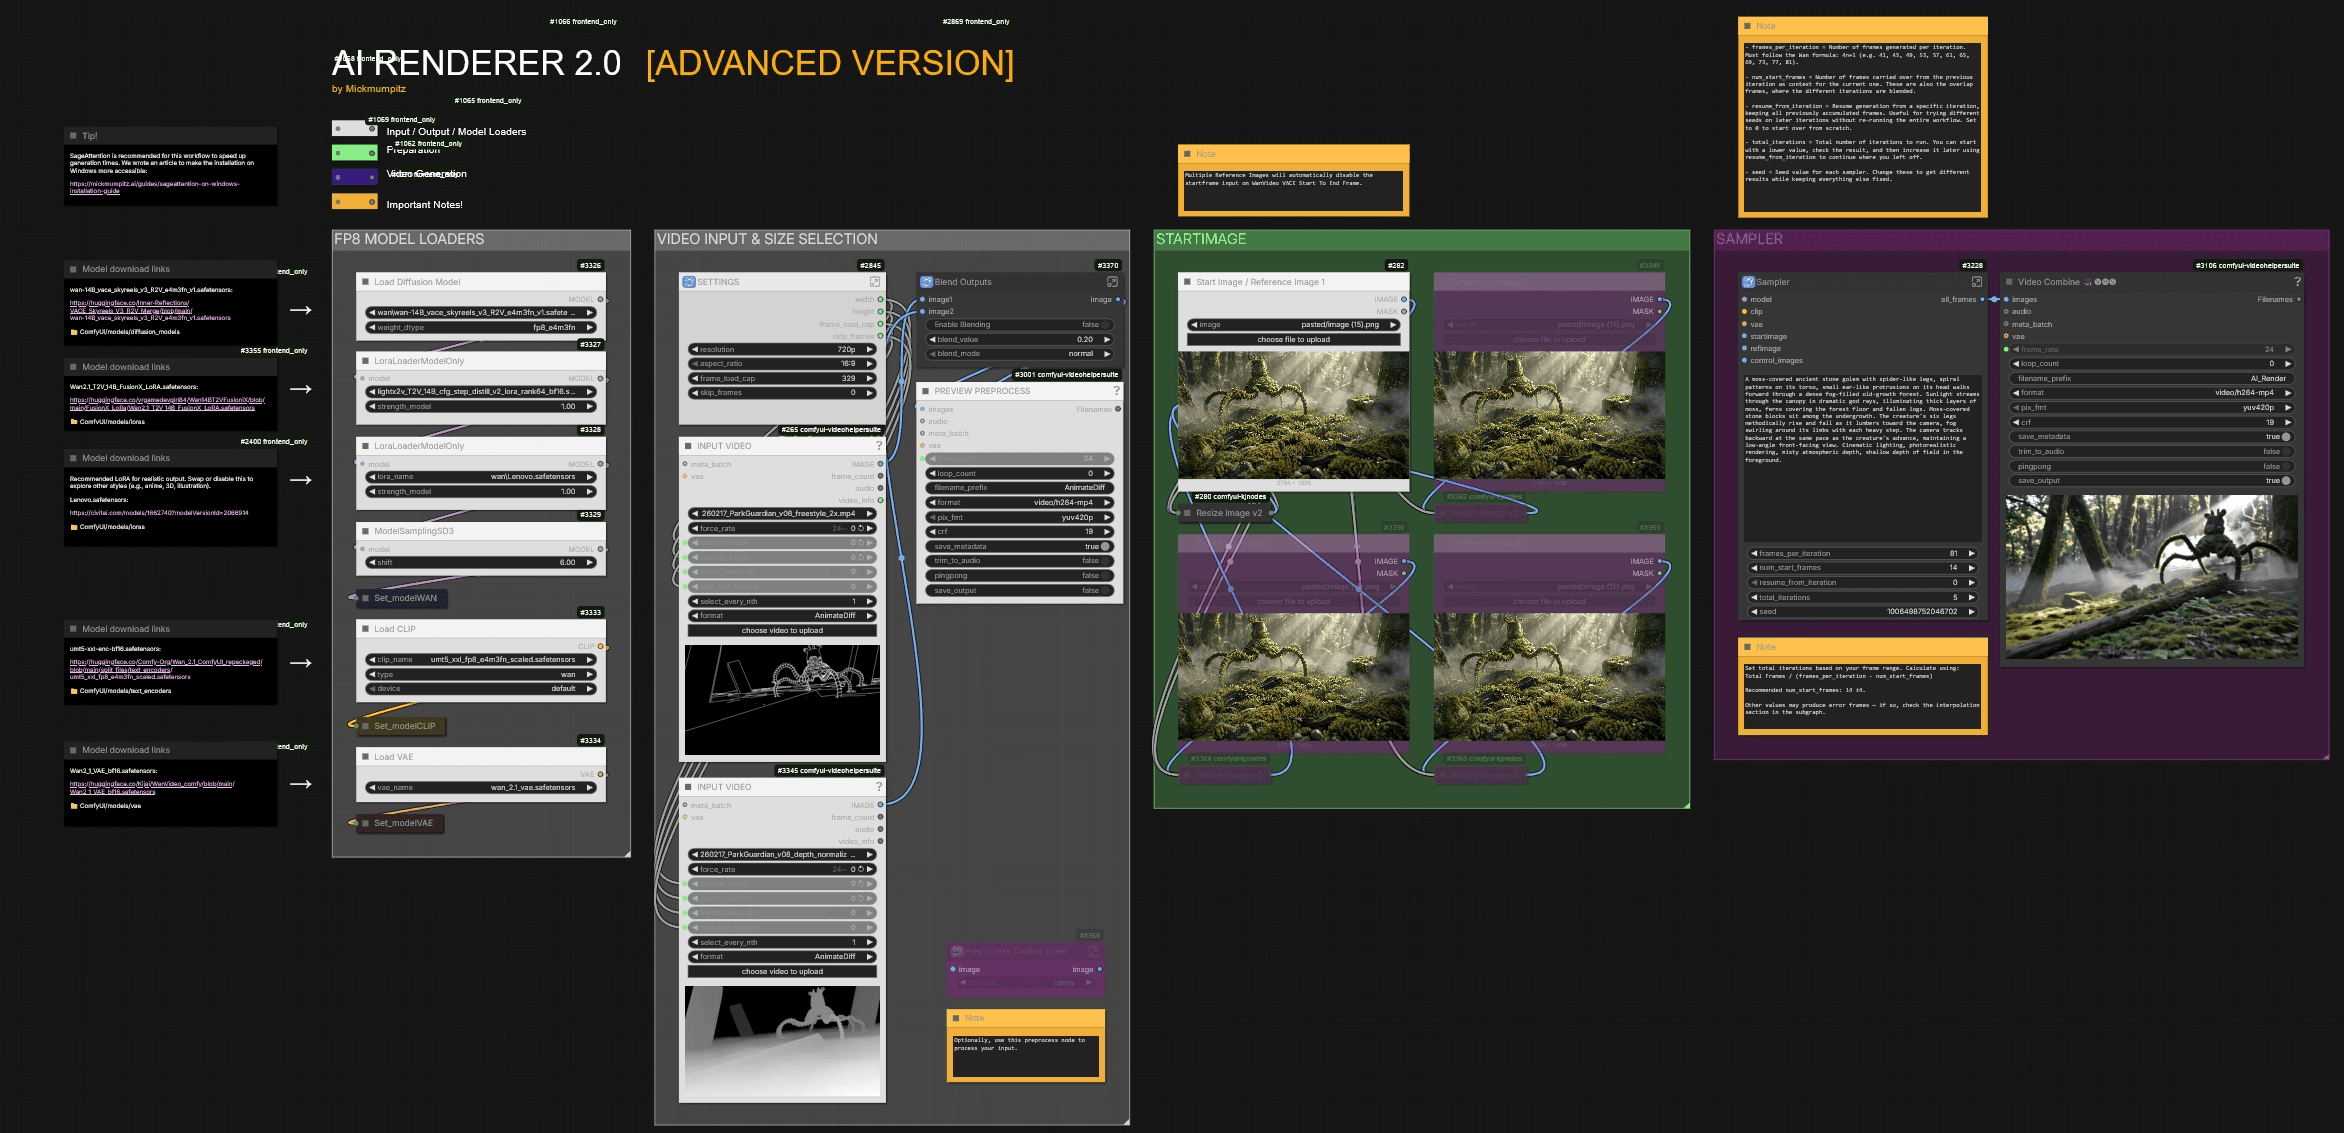2344x1133 pixels.
Task: Click the Blend Outputs subgraph enter icon
Action: 1112,282
